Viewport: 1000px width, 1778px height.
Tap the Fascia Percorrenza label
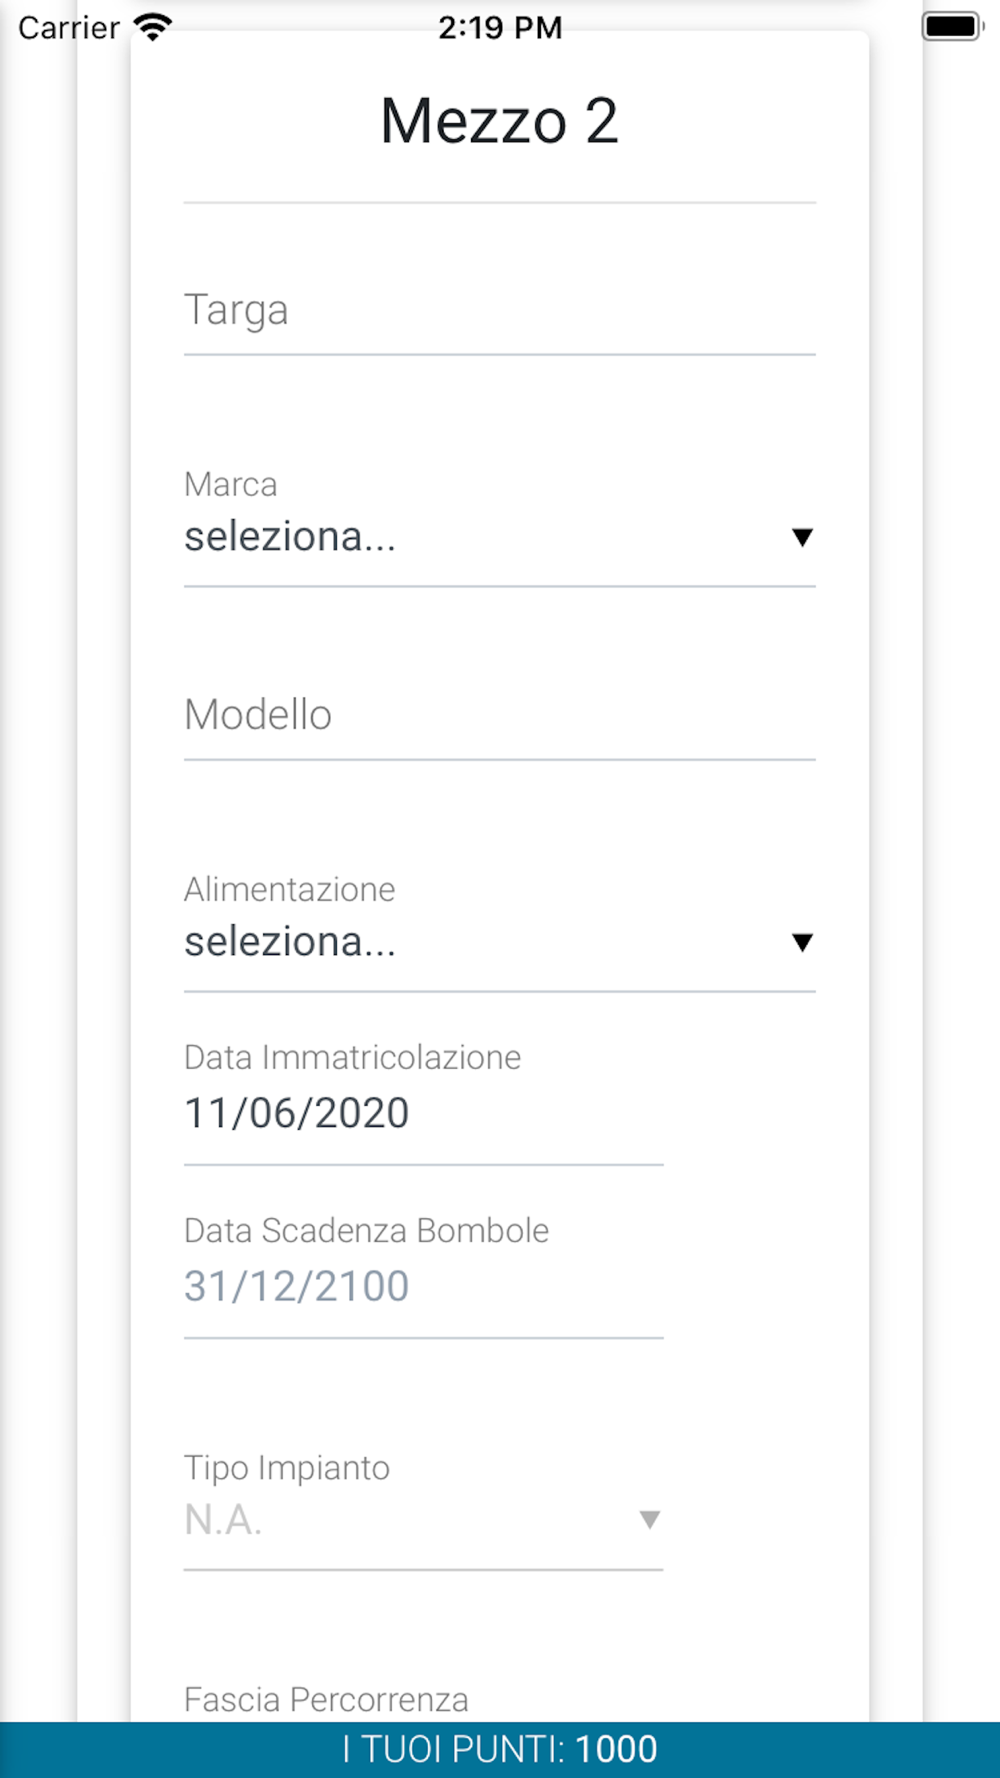click(x=326, y=1700)
